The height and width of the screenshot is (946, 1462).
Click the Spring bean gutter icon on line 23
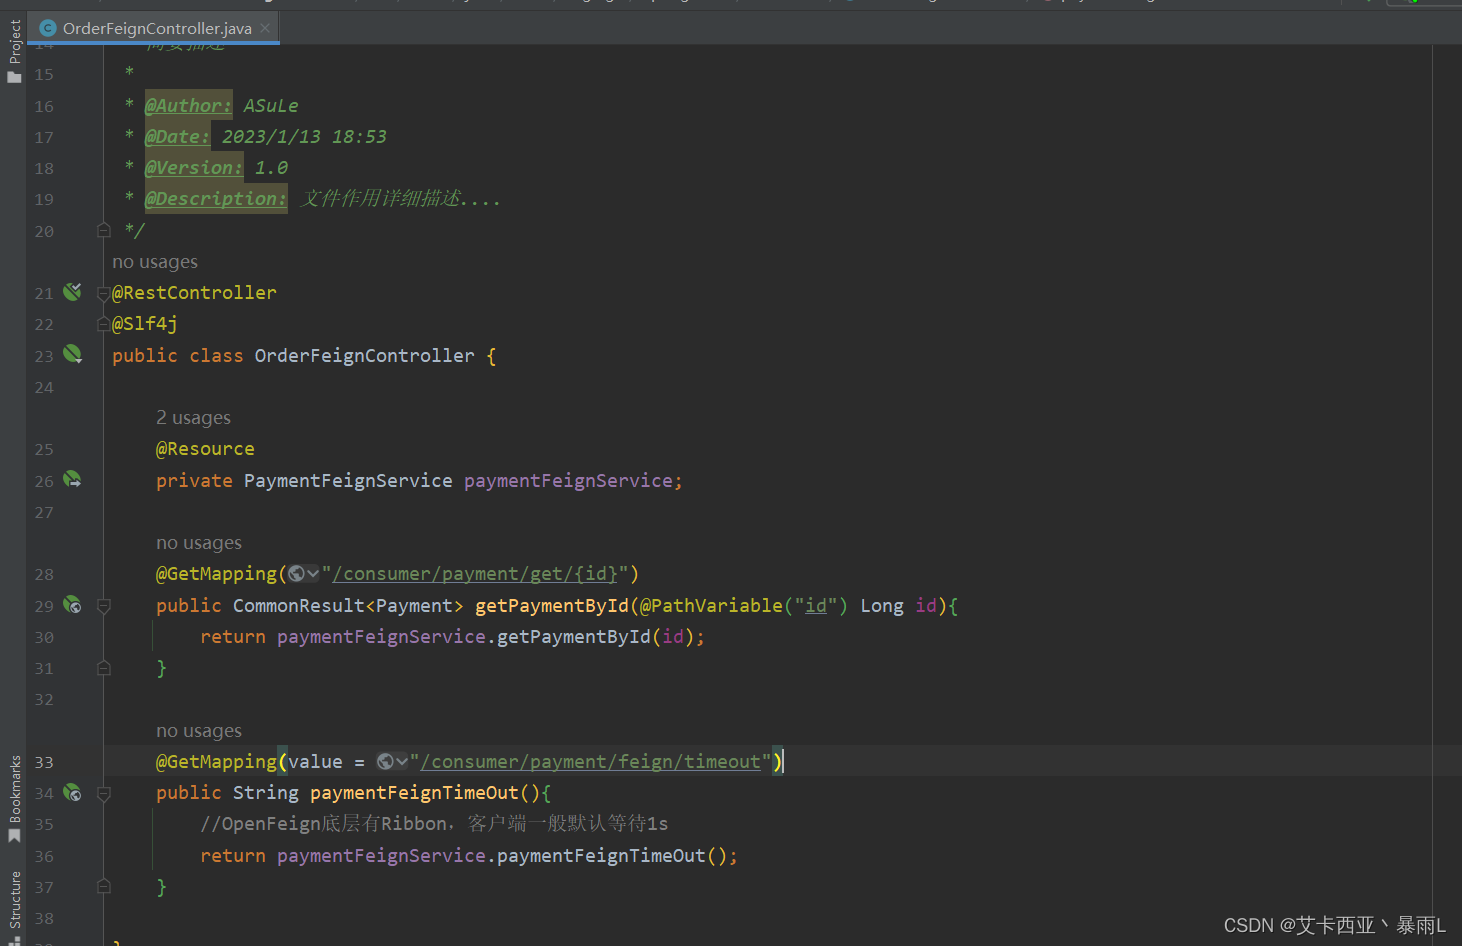[72, 354]
